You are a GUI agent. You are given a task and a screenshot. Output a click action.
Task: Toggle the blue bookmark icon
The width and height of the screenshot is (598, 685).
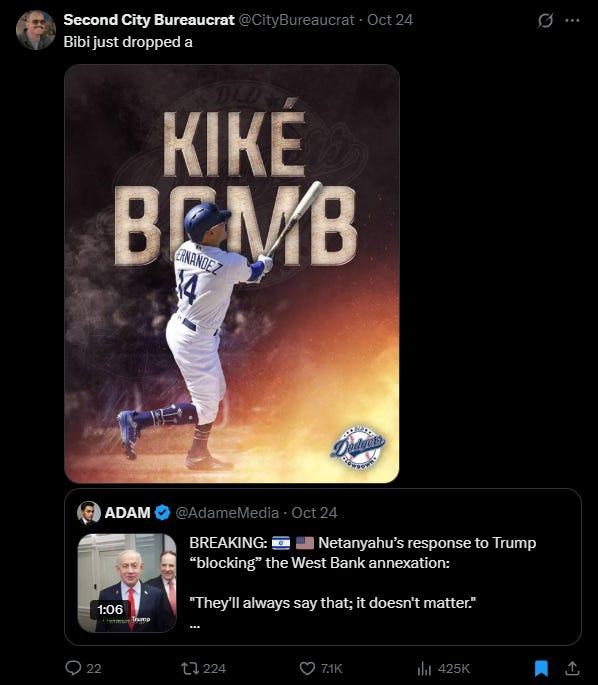[542, 668]
